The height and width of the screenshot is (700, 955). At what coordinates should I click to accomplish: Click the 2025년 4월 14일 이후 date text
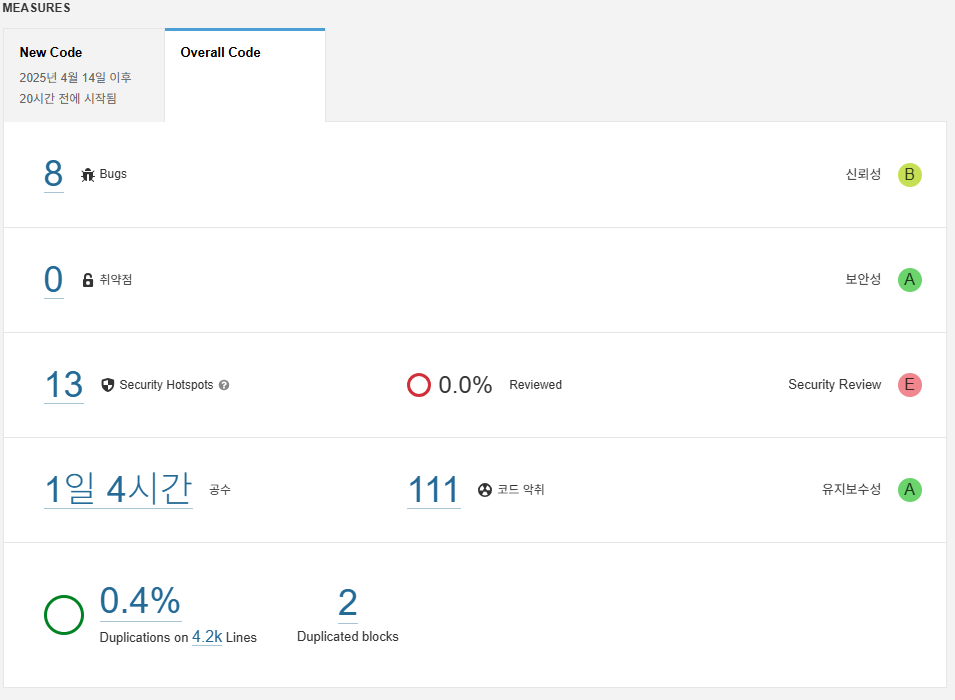[x=76, y=77]
